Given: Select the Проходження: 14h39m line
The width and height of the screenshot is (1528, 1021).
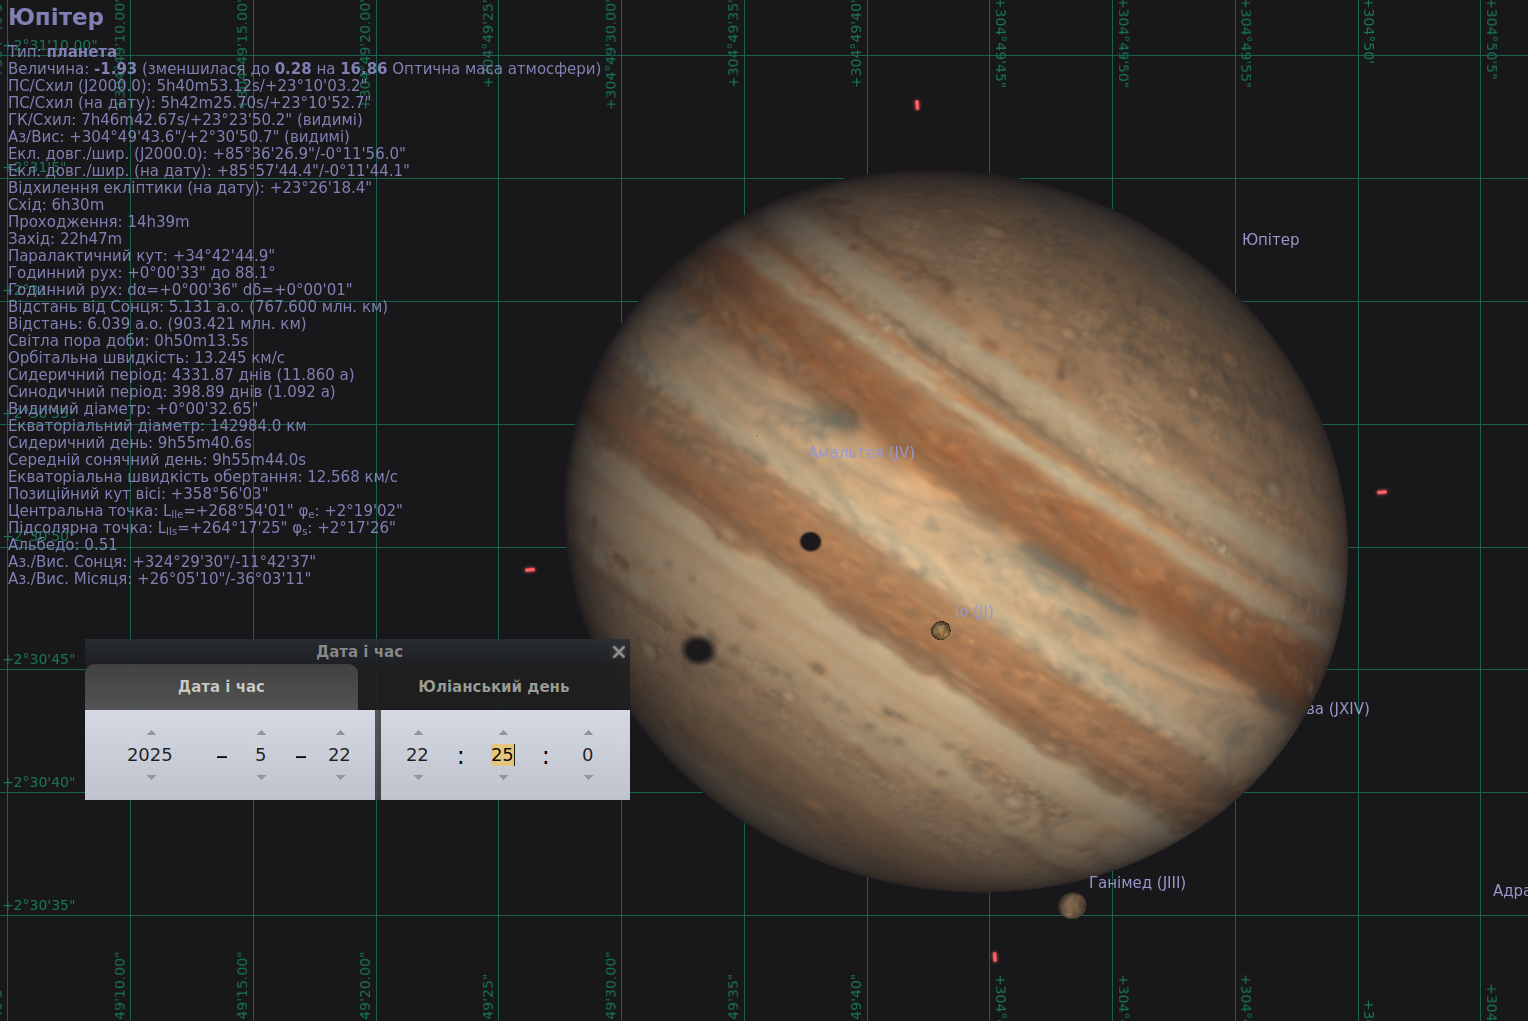Looking at the screenshot, I should point(99,222).
